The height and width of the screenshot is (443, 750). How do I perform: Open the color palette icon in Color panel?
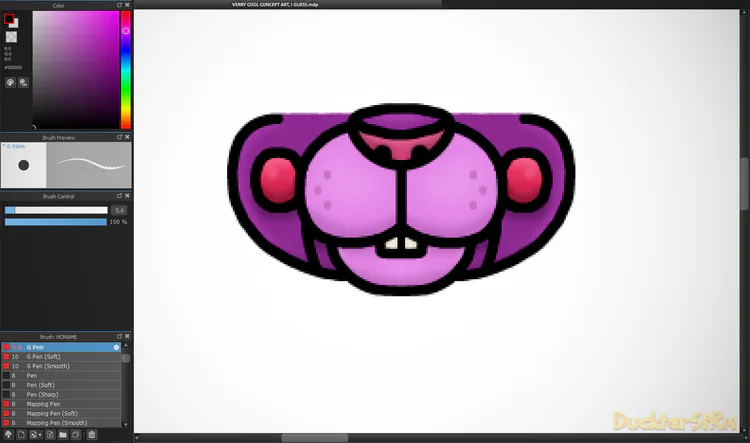(10, 82)
